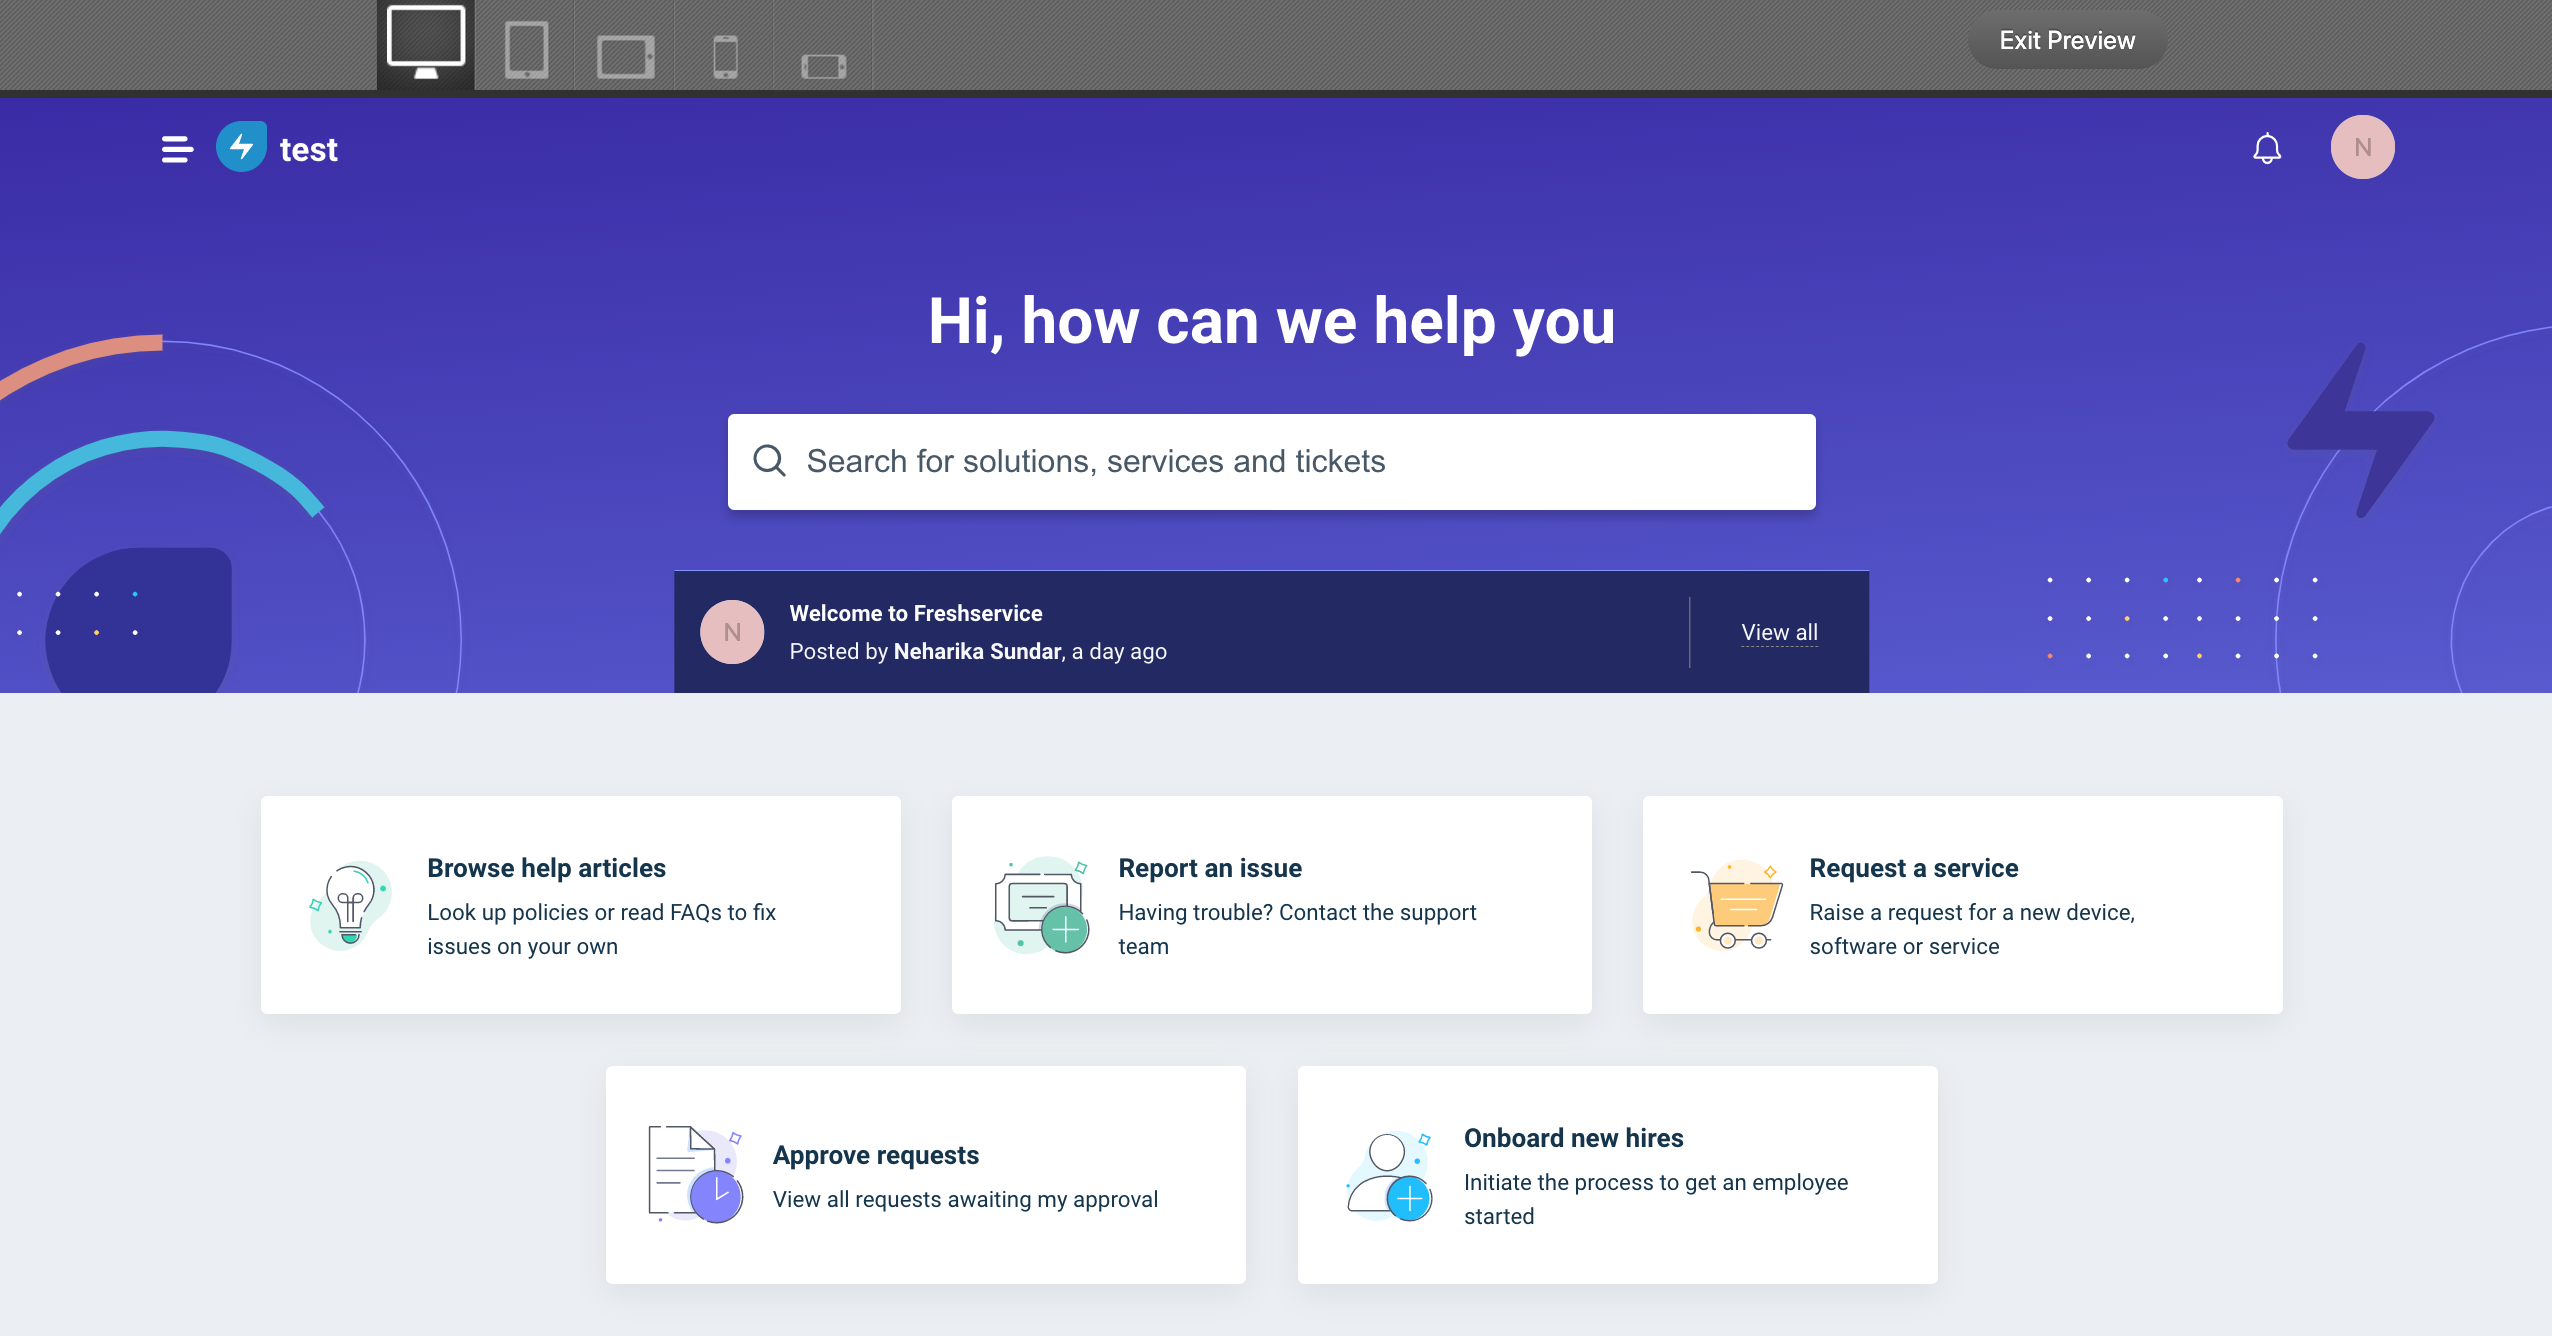
Task: Click the search magnifier icon
Action: [x=769, y=461]
